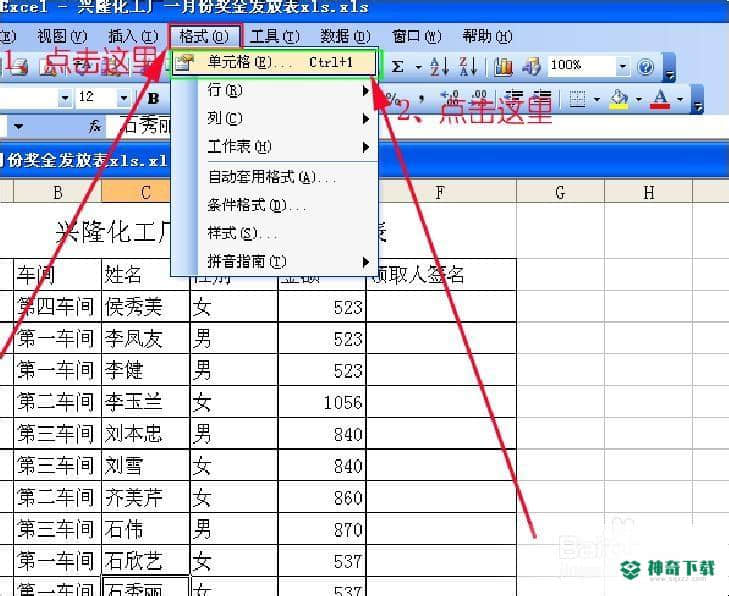Choose 单元格 Ctrl+1 menu entry
Viewport: 729px width, 596px height.
(x=274, y=63)
